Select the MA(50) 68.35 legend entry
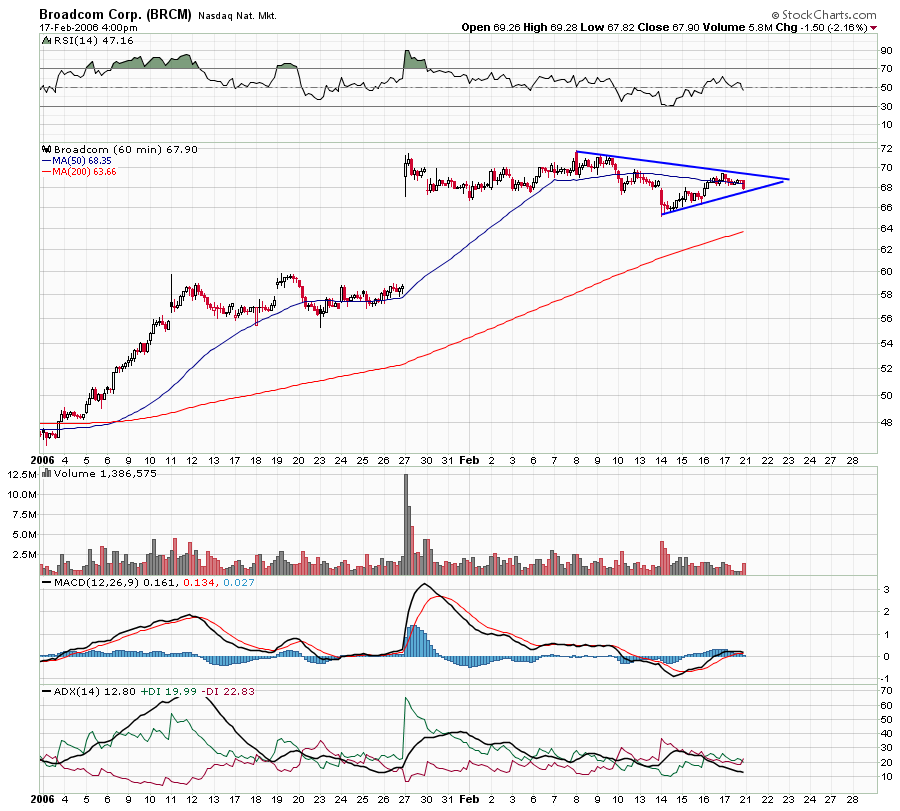This screenshot has width=900, height=811. pos(76,161)
